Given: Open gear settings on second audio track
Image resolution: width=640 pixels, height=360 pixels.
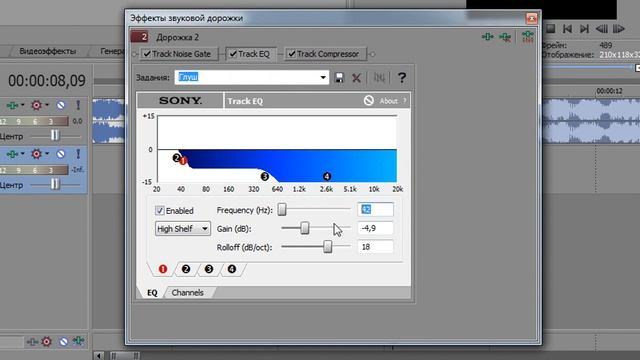Looking at the screenshot, I should click(x=36, y=154).
